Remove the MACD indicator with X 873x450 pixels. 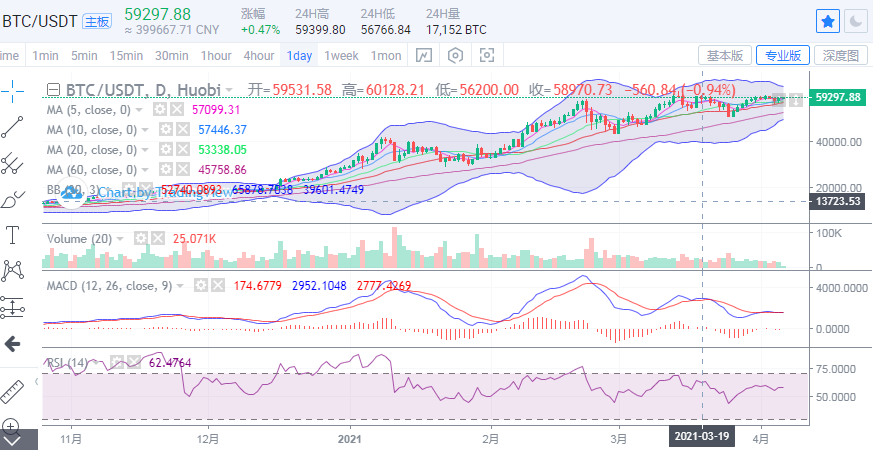point(217,286)
